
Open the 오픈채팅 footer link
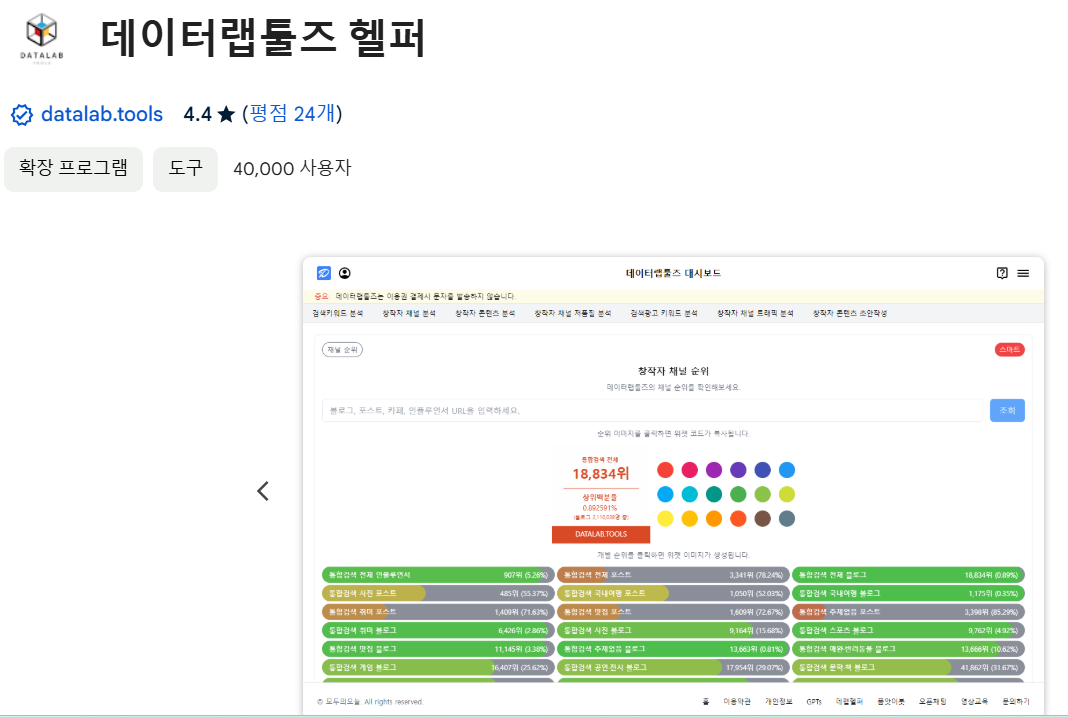point(932,701)
